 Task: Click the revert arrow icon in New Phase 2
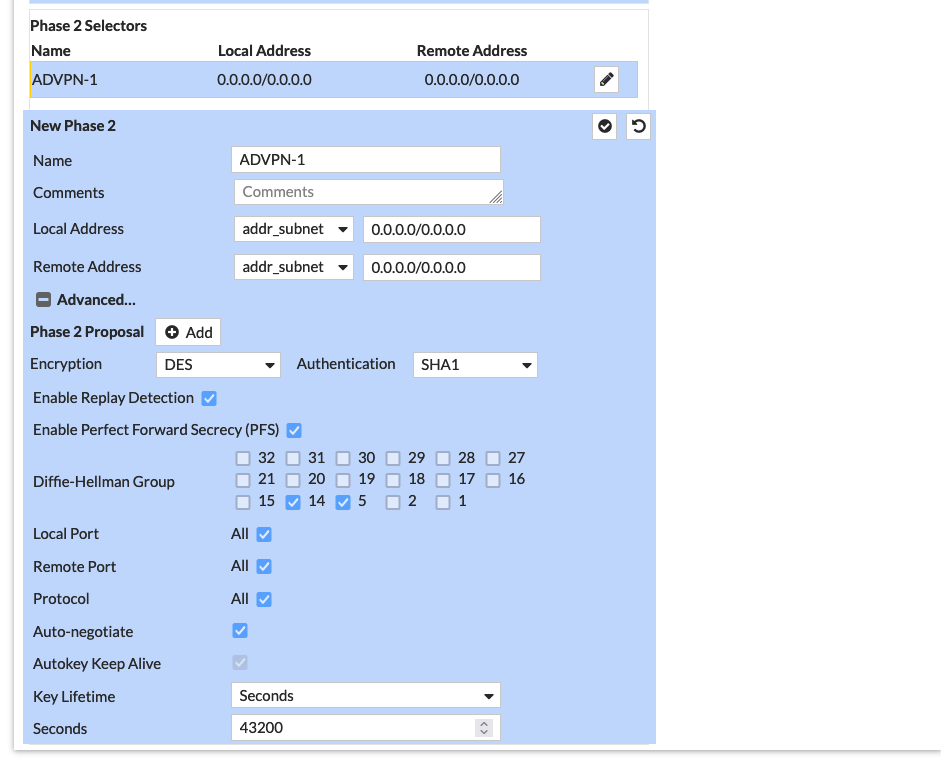pyautogui.click(x=638, y=127)
